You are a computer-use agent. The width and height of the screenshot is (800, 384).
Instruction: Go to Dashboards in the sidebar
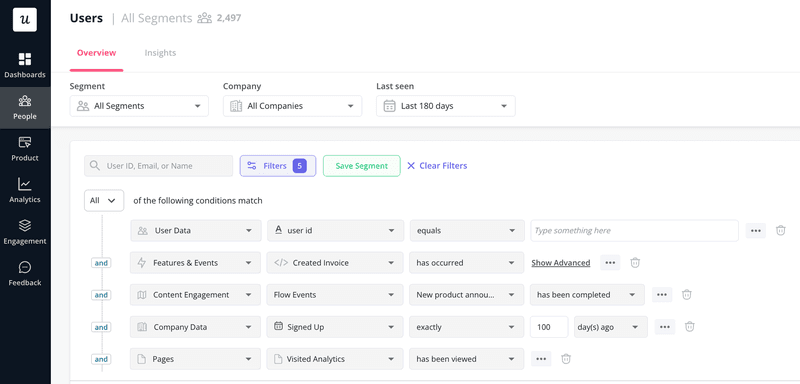[25, 65]
